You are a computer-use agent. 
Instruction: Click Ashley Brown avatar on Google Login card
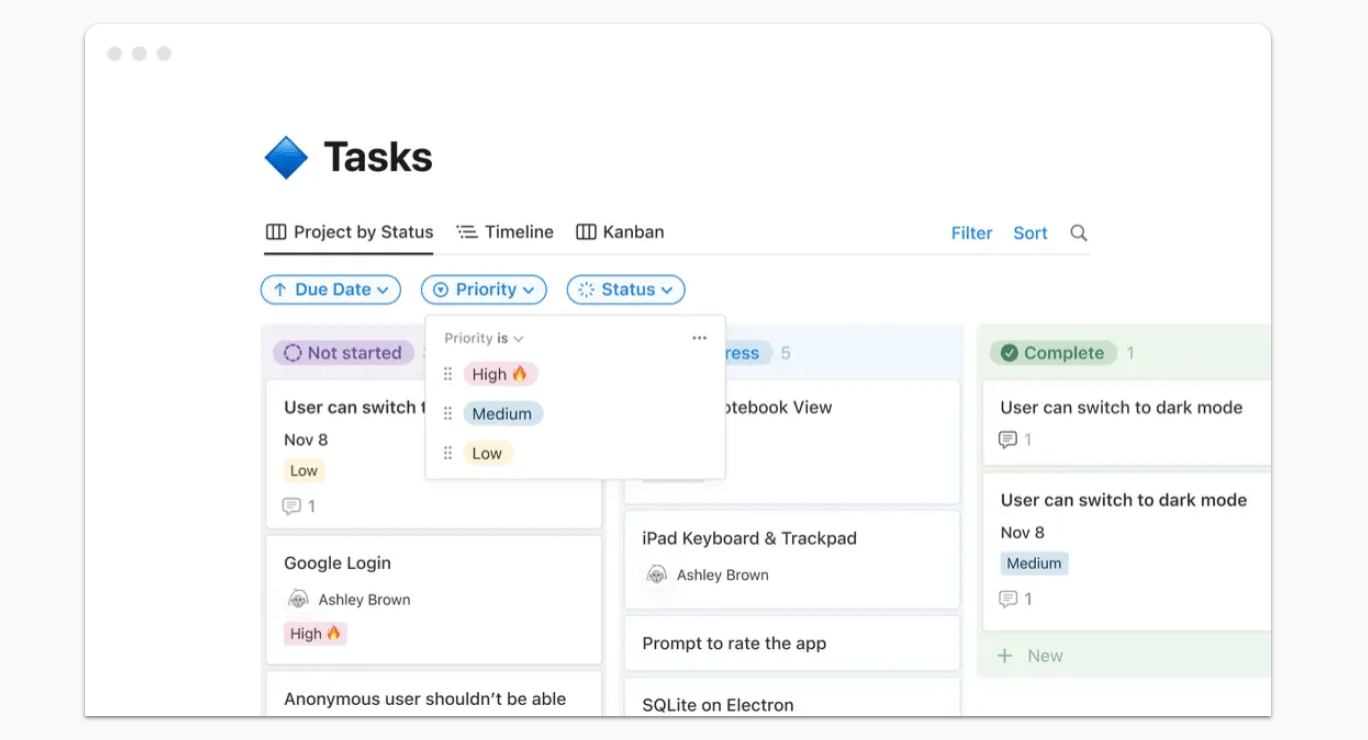[x=298, y=600]
